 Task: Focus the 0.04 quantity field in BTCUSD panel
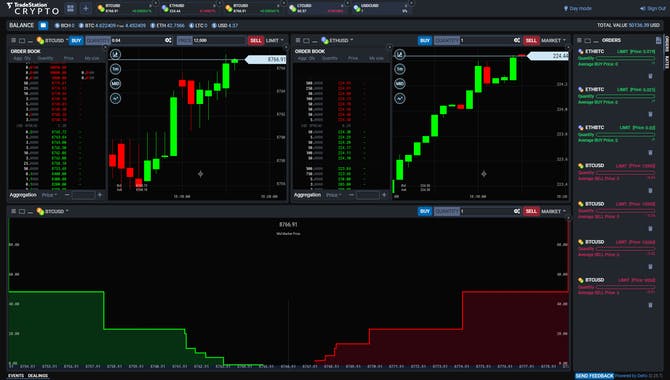tap(138, 41)
